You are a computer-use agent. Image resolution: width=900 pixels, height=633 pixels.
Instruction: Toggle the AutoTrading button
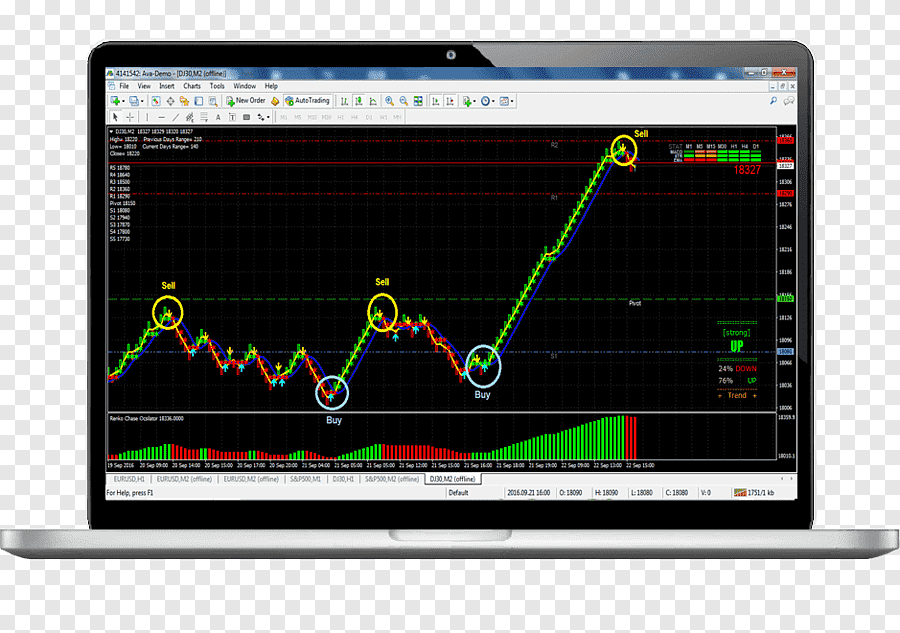[x=307, y=101]
